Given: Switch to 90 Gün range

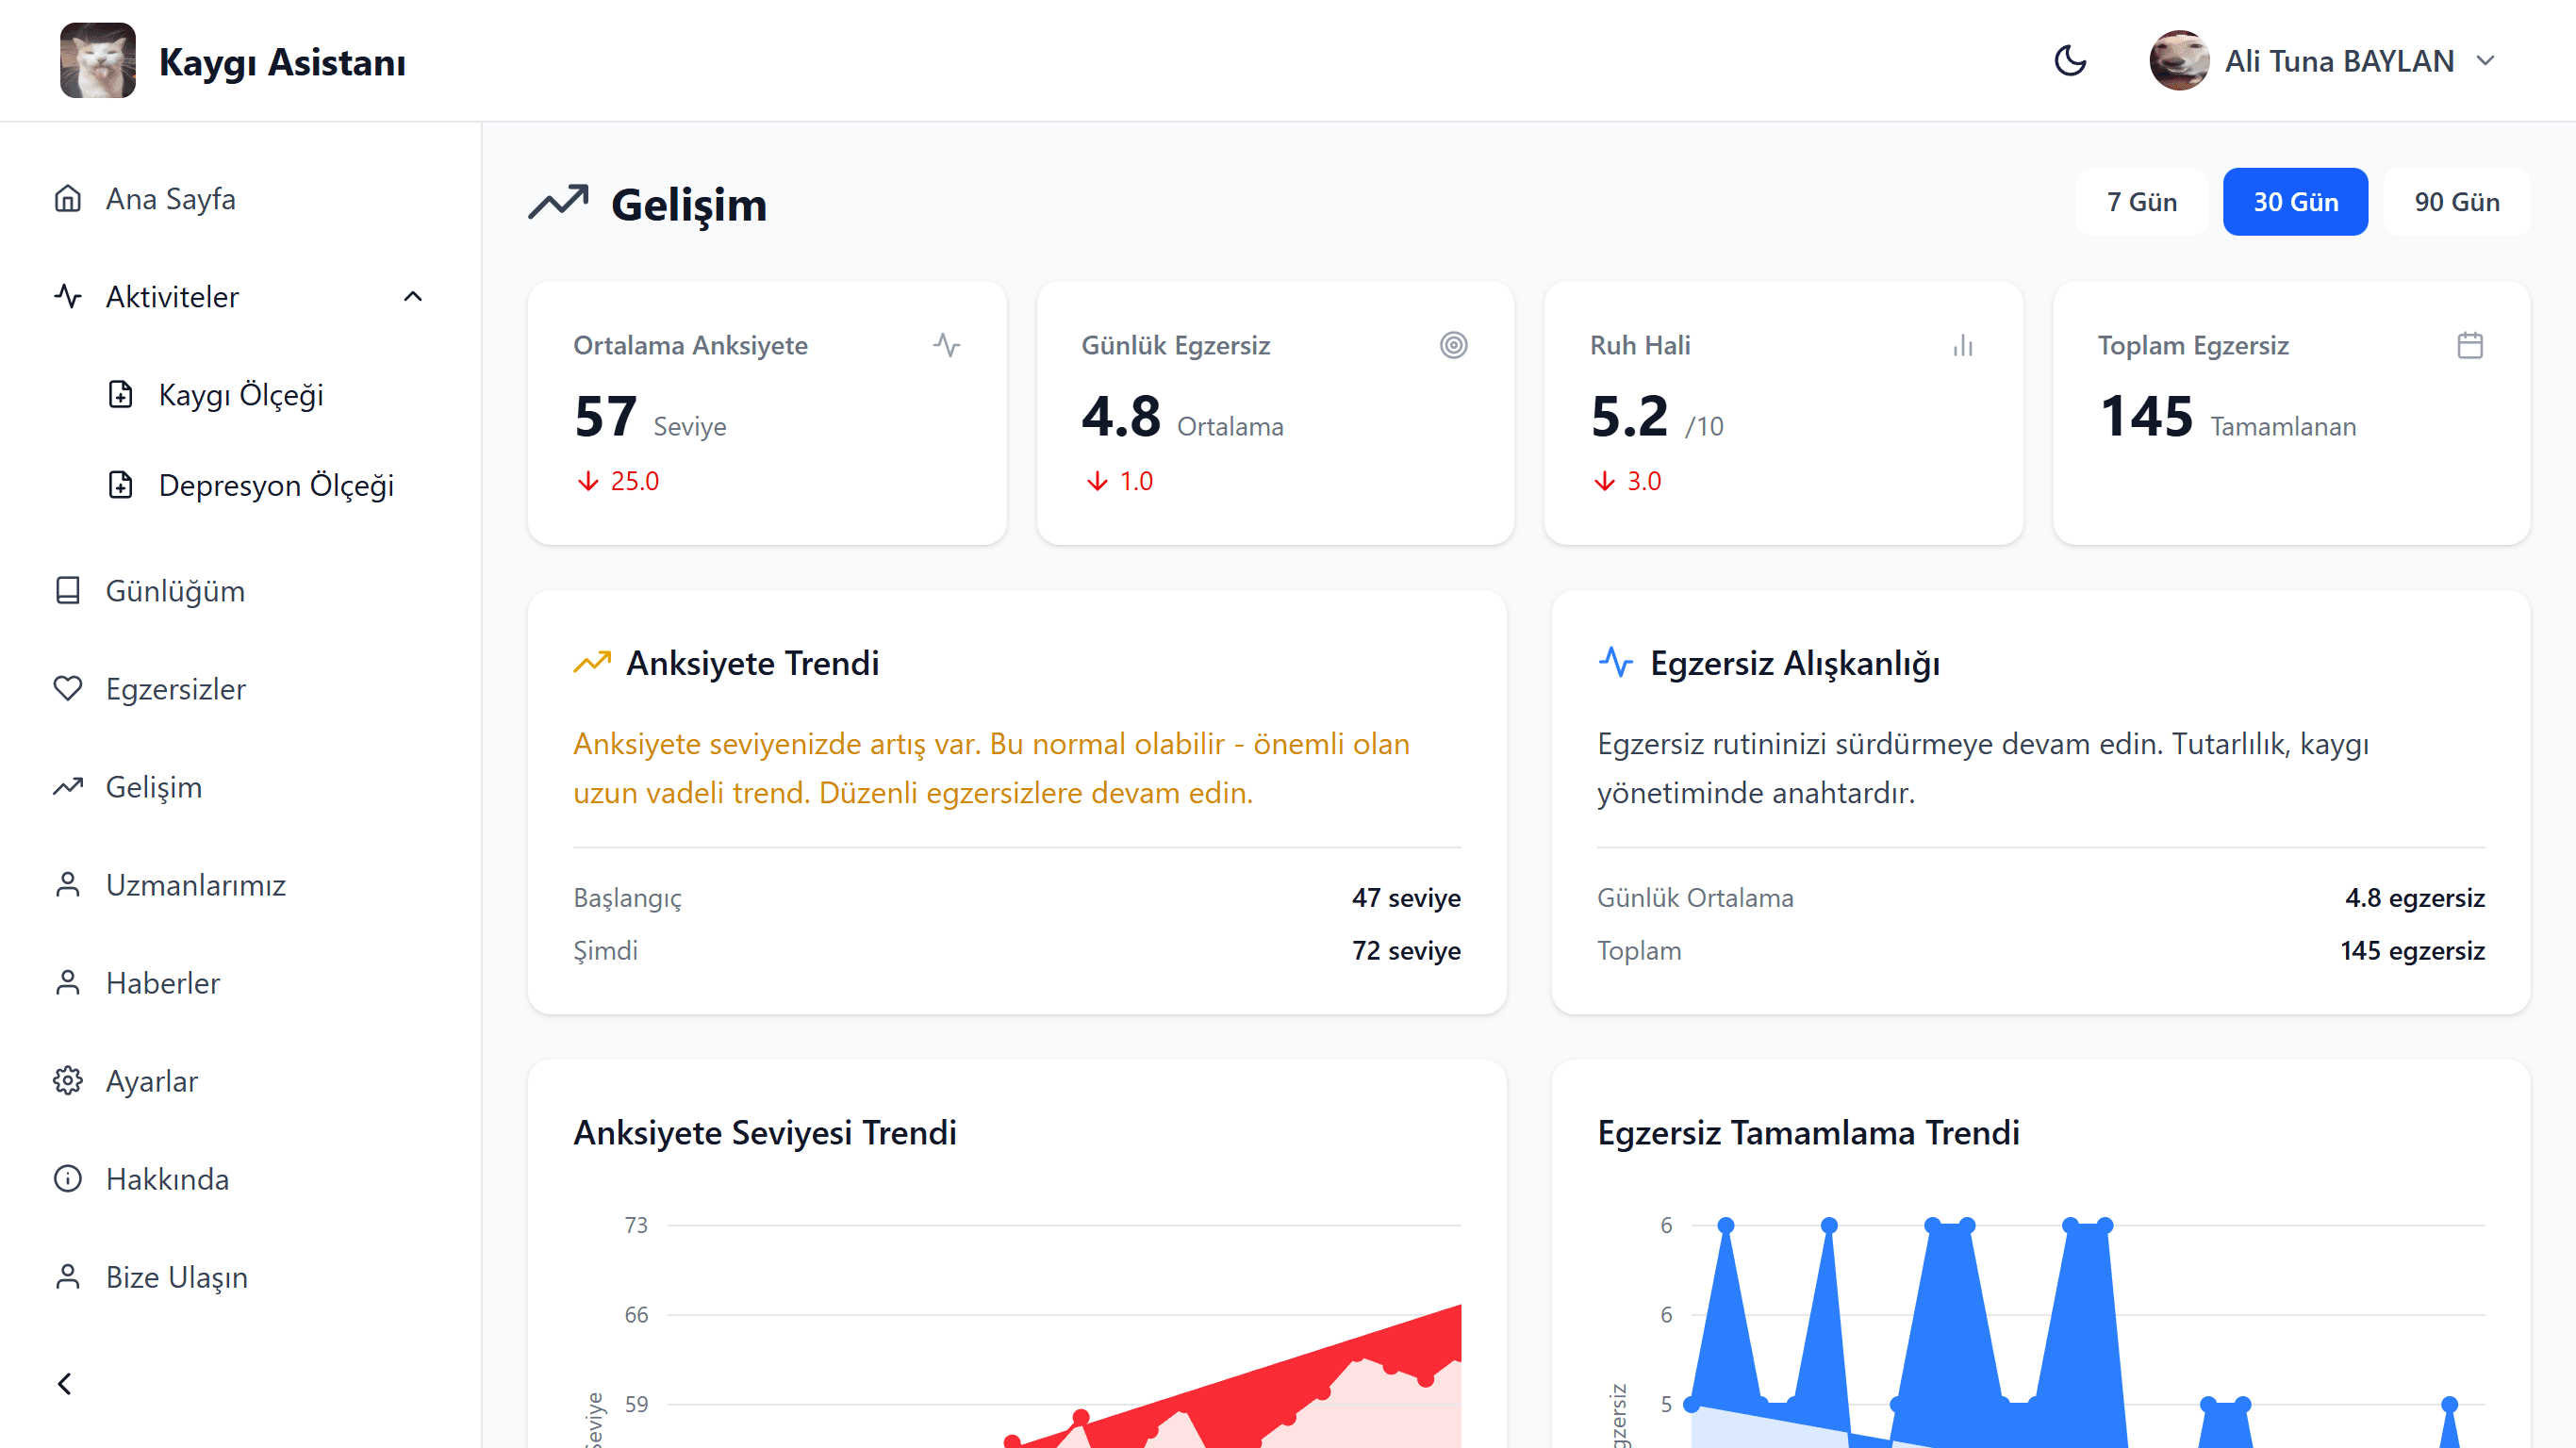Looking at the screenshot, I should pos(2456,202).
